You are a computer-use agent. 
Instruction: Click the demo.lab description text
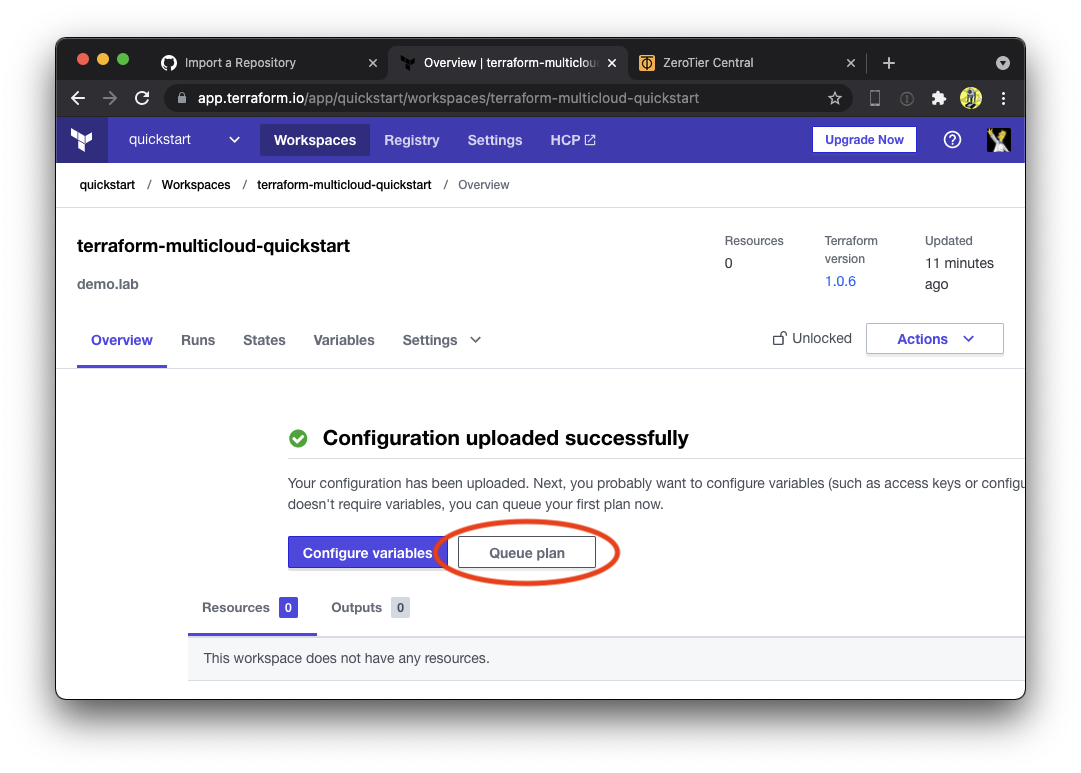coord(108,284)
